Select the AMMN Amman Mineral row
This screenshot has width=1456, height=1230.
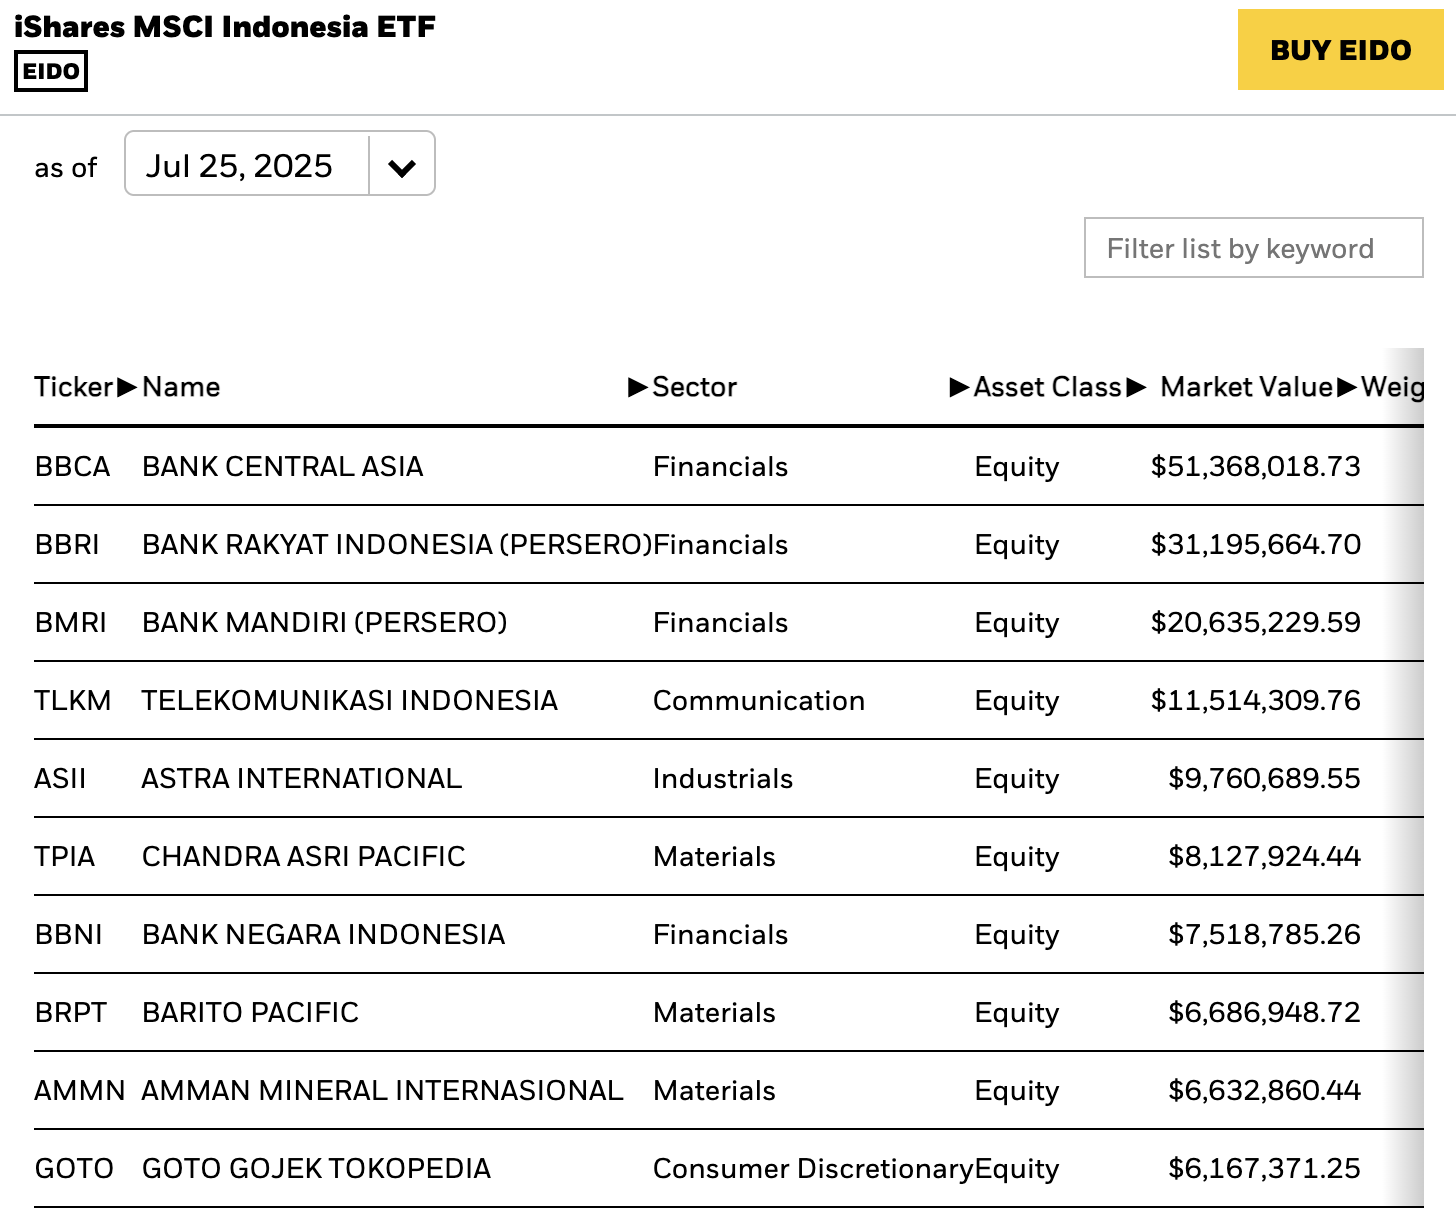pyautogui.click(x=400, y=1090)
